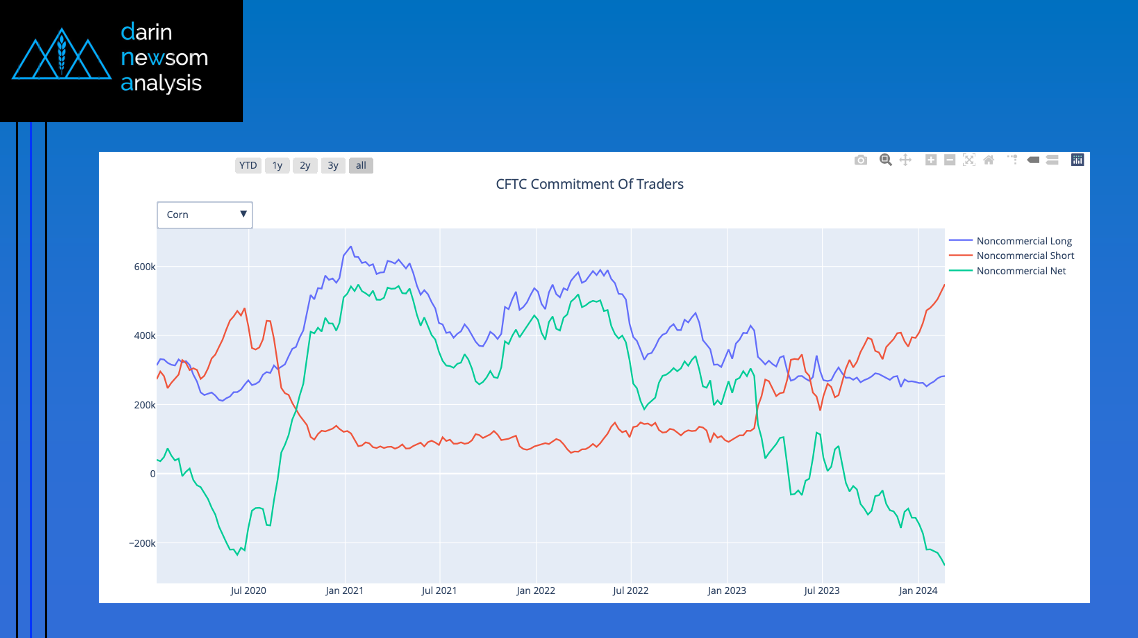Switch range to 2y

pos(305,166)
